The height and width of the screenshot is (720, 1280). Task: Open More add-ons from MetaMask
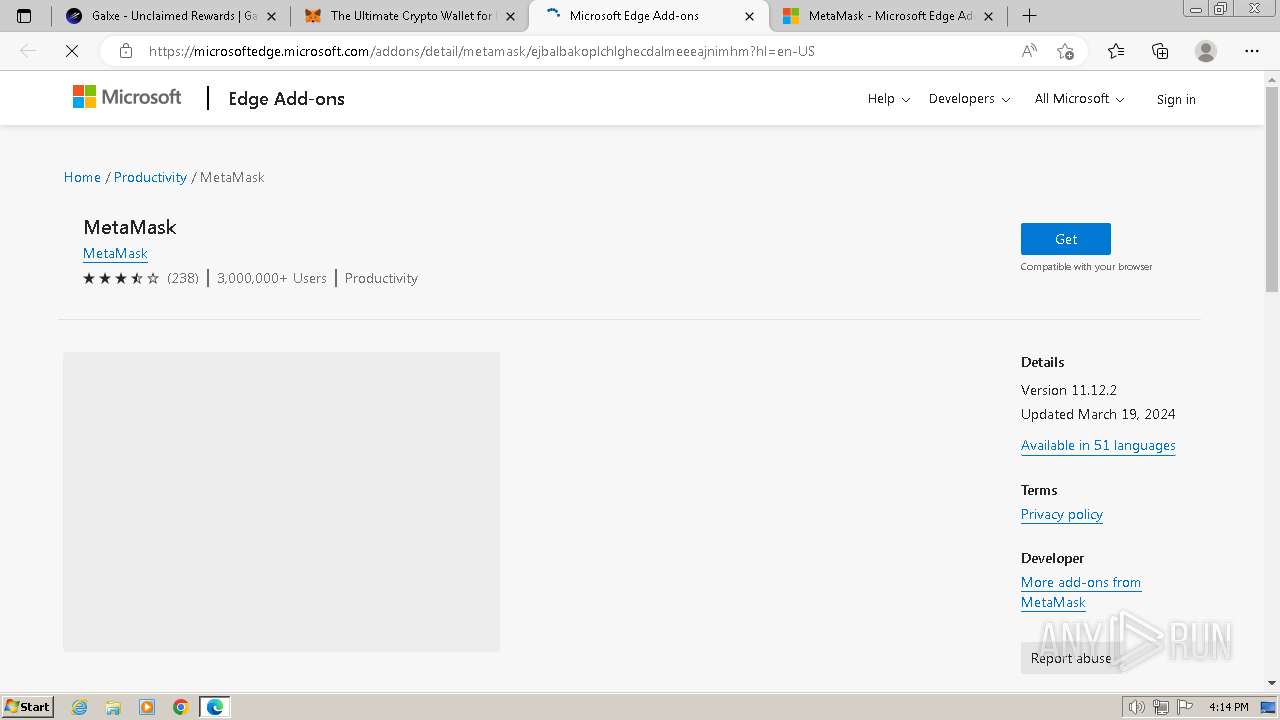click(1081, 592)
